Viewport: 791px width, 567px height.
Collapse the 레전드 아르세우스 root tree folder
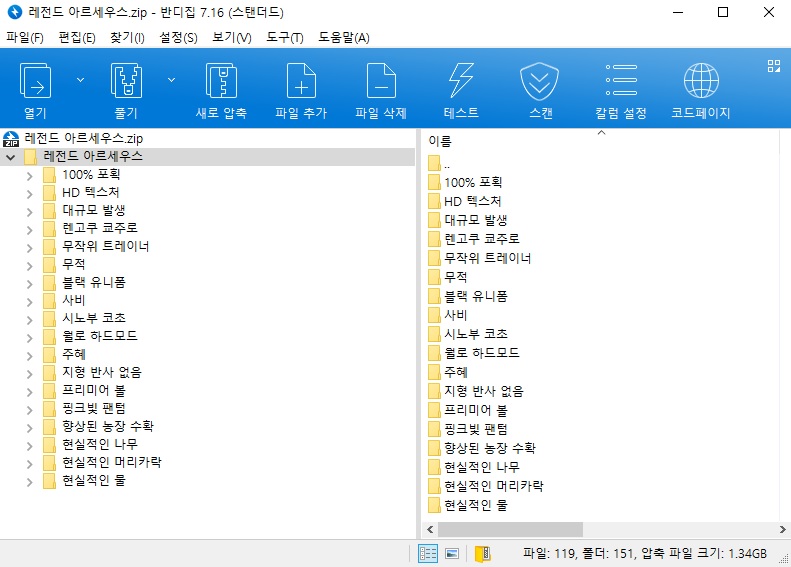pyautogui.click(x=11, y=157)
